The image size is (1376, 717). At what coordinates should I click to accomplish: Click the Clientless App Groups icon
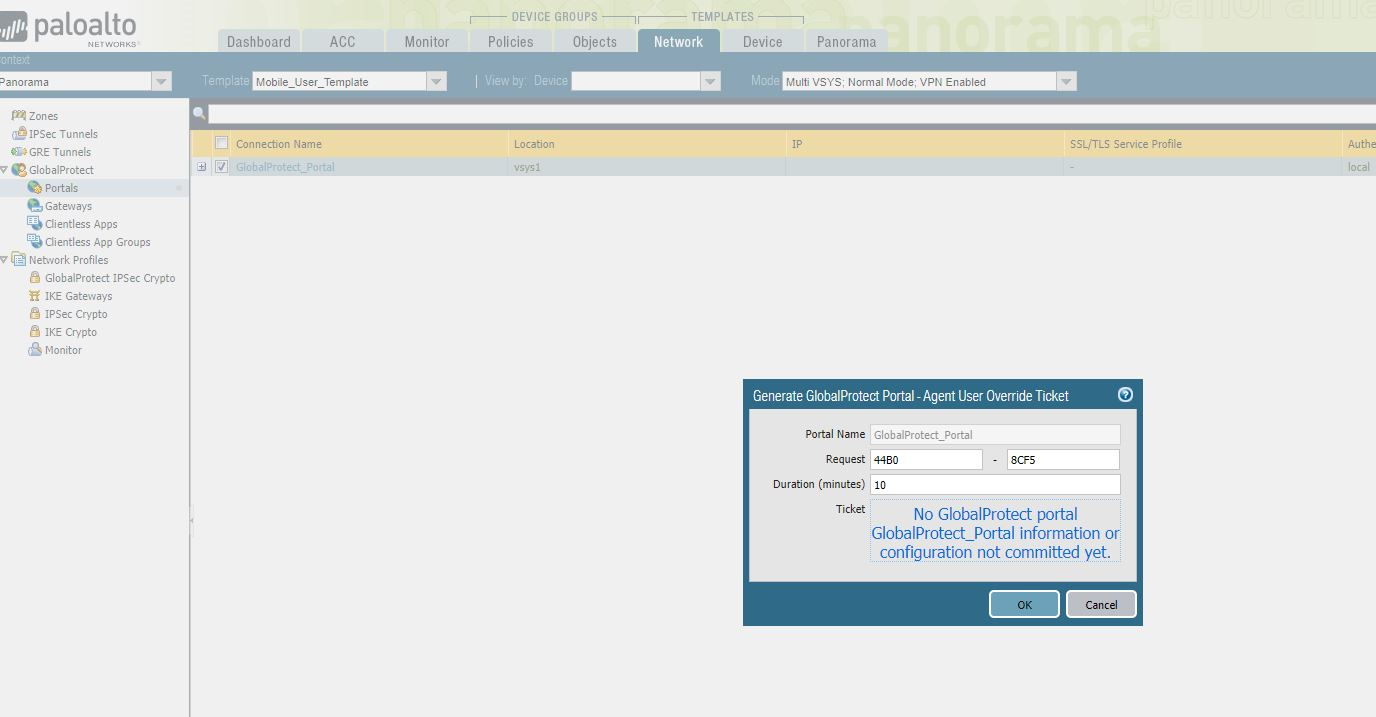pos(34,242)
